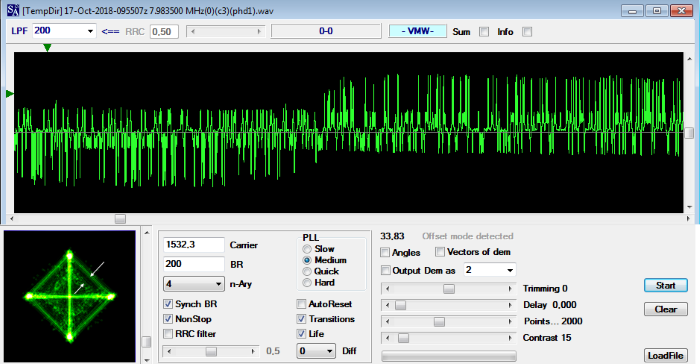The height and width of the screenshot is (364, 700).
Task: Click right arrow of Trimming slider
Action: (x=510, y=289)
